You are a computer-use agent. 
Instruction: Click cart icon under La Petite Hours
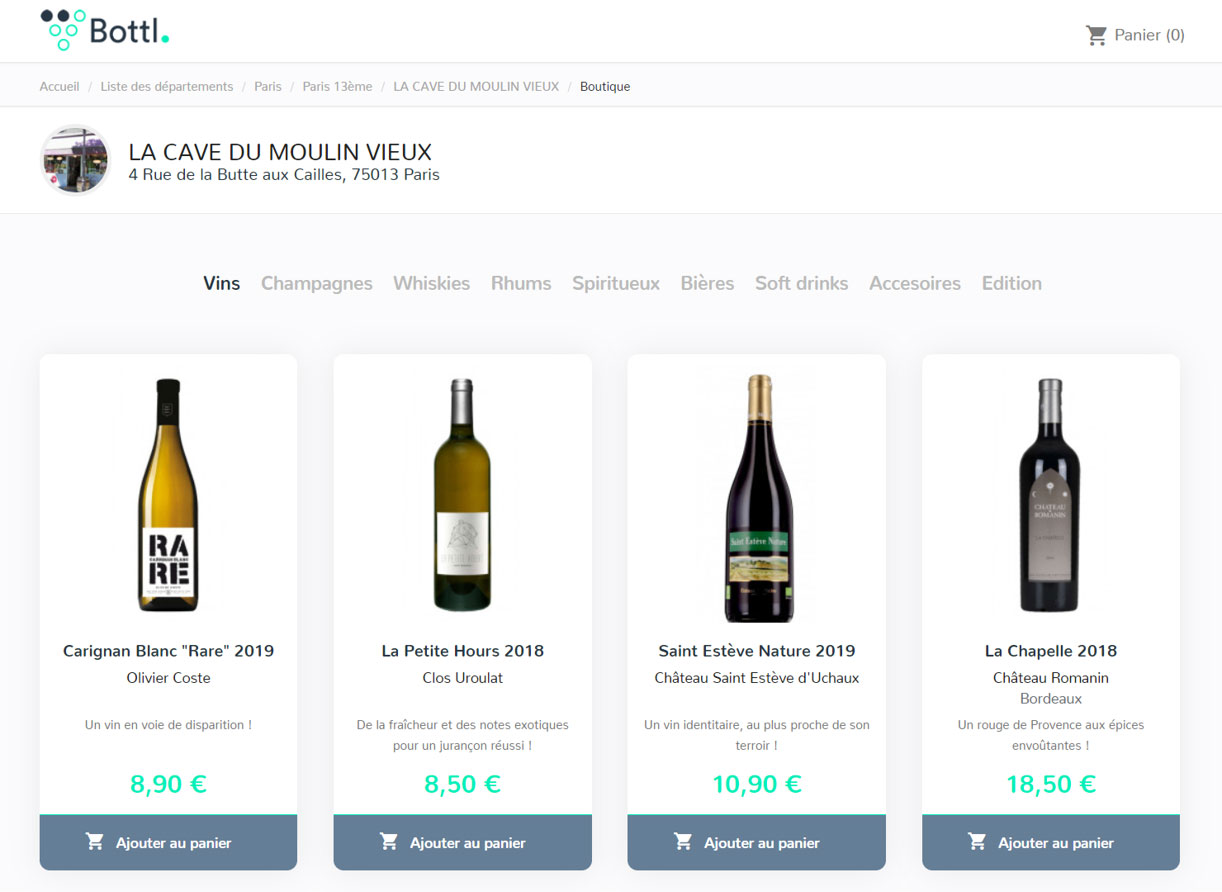click(x=389, y=842)
